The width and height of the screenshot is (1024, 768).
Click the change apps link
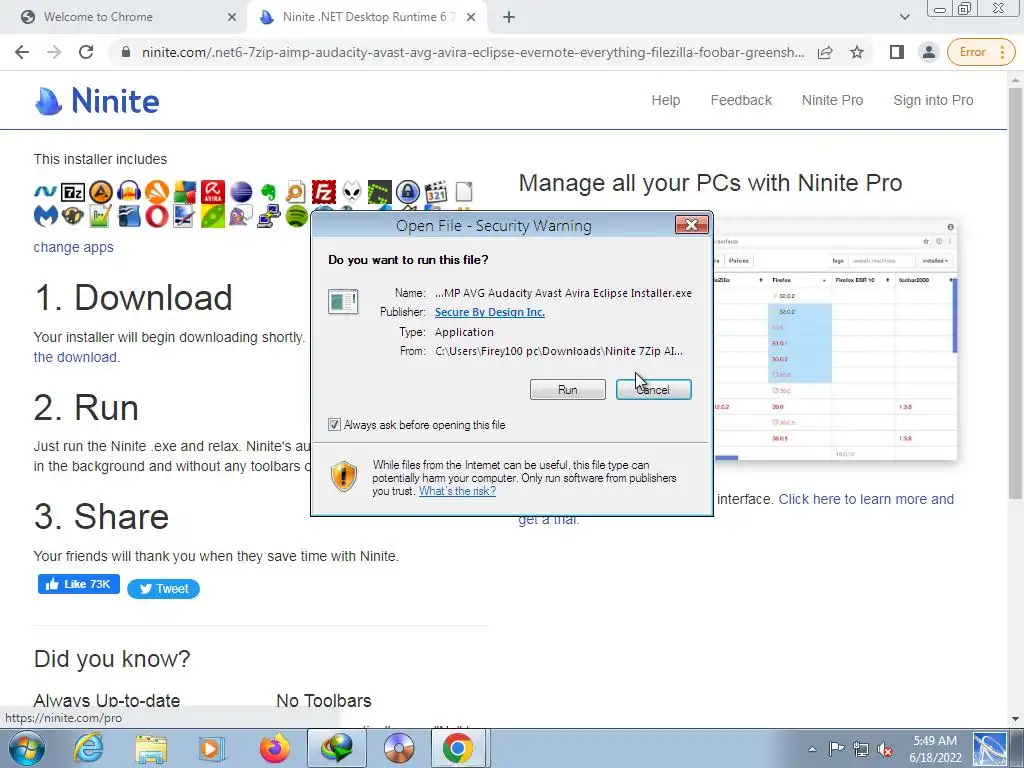click(74, 248)
